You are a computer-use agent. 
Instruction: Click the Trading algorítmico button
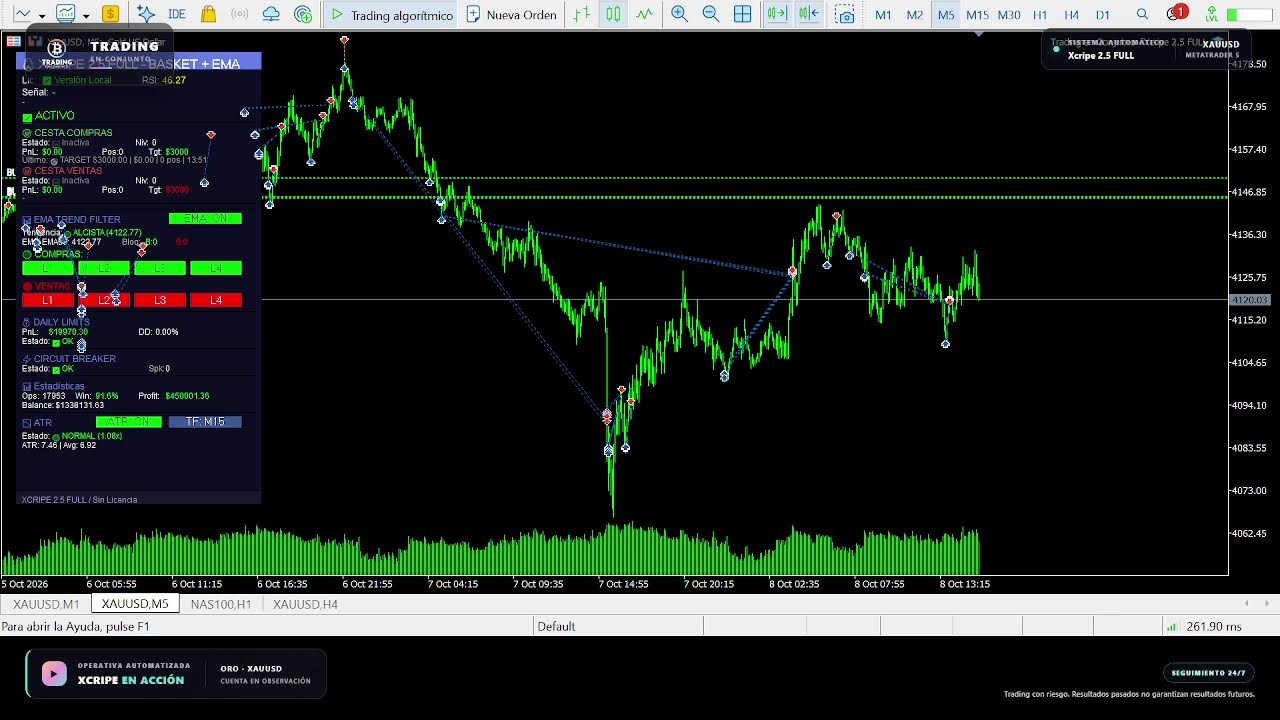pyautogui.click(x=392, y=14)
